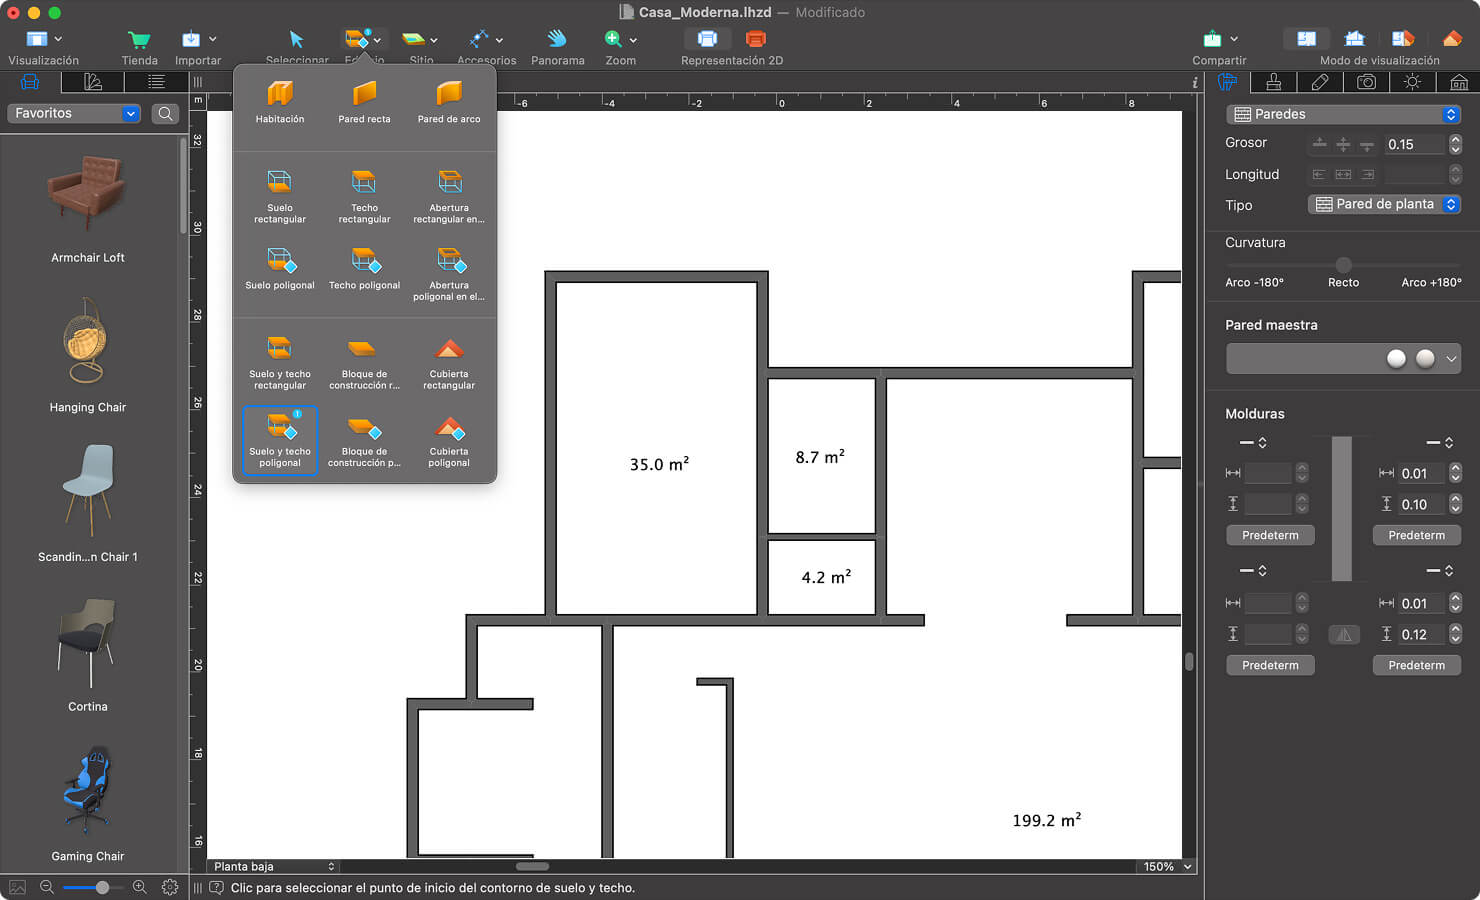Select Techo rectangular ceiling tool

(x=364, y=196)
